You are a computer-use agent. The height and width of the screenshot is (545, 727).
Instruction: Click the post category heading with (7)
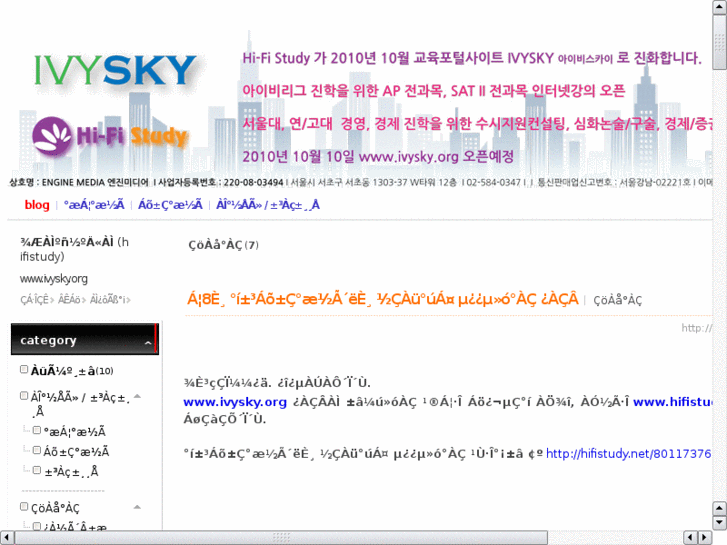[x=223, y=245]
